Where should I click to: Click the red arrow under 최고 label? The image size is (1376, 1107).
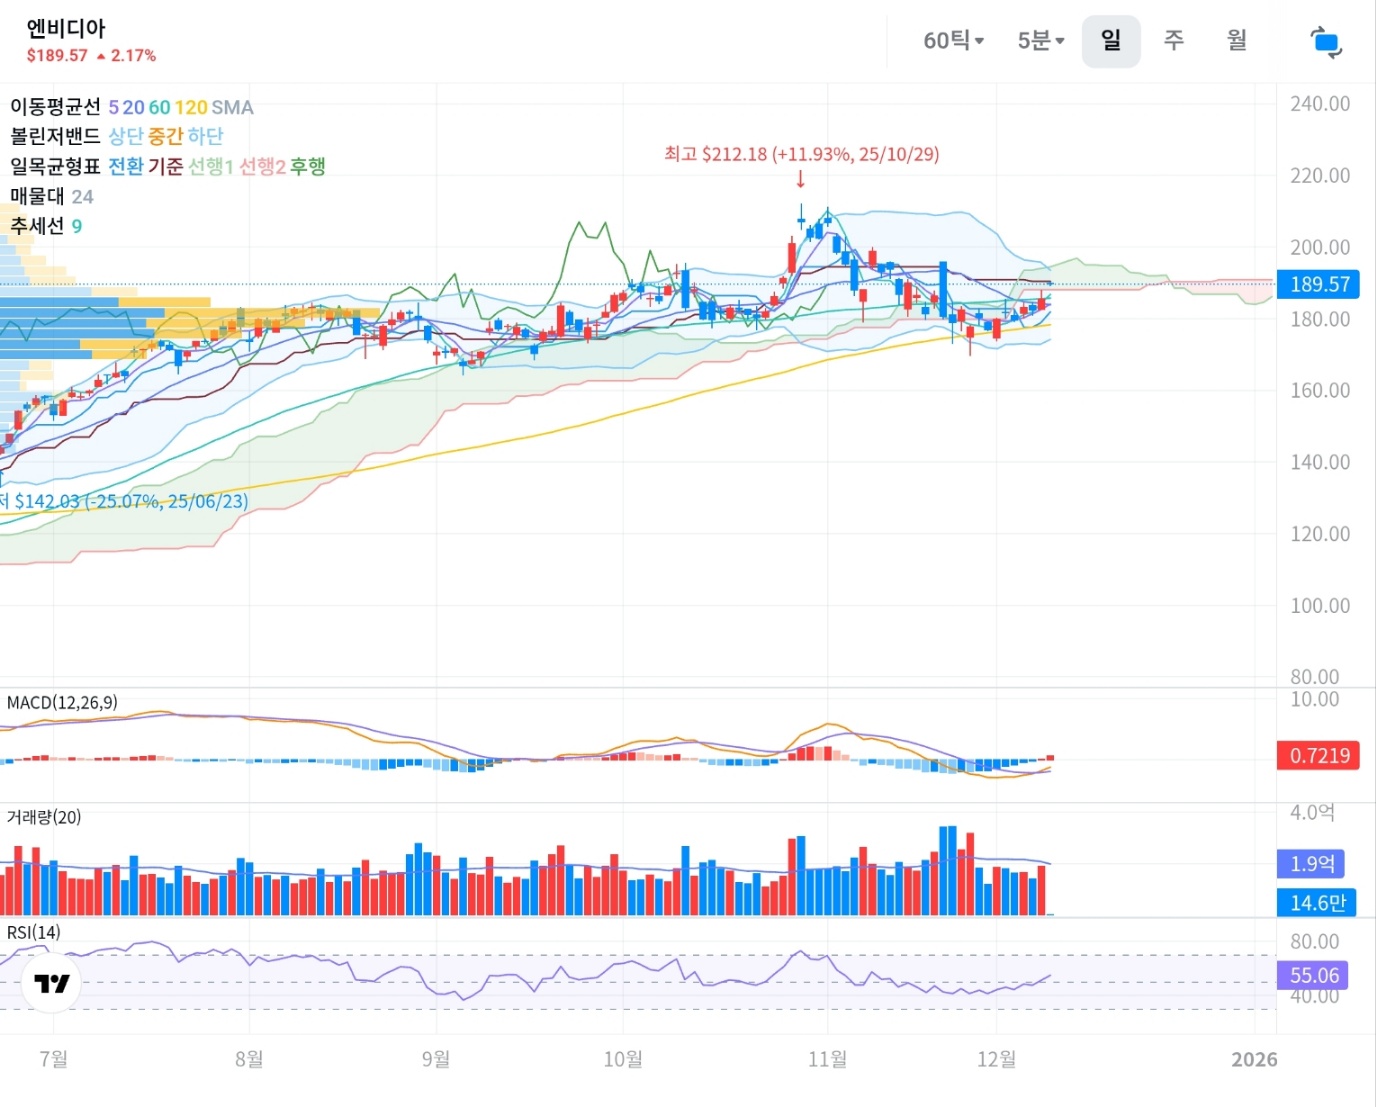(x=800, y=179)
